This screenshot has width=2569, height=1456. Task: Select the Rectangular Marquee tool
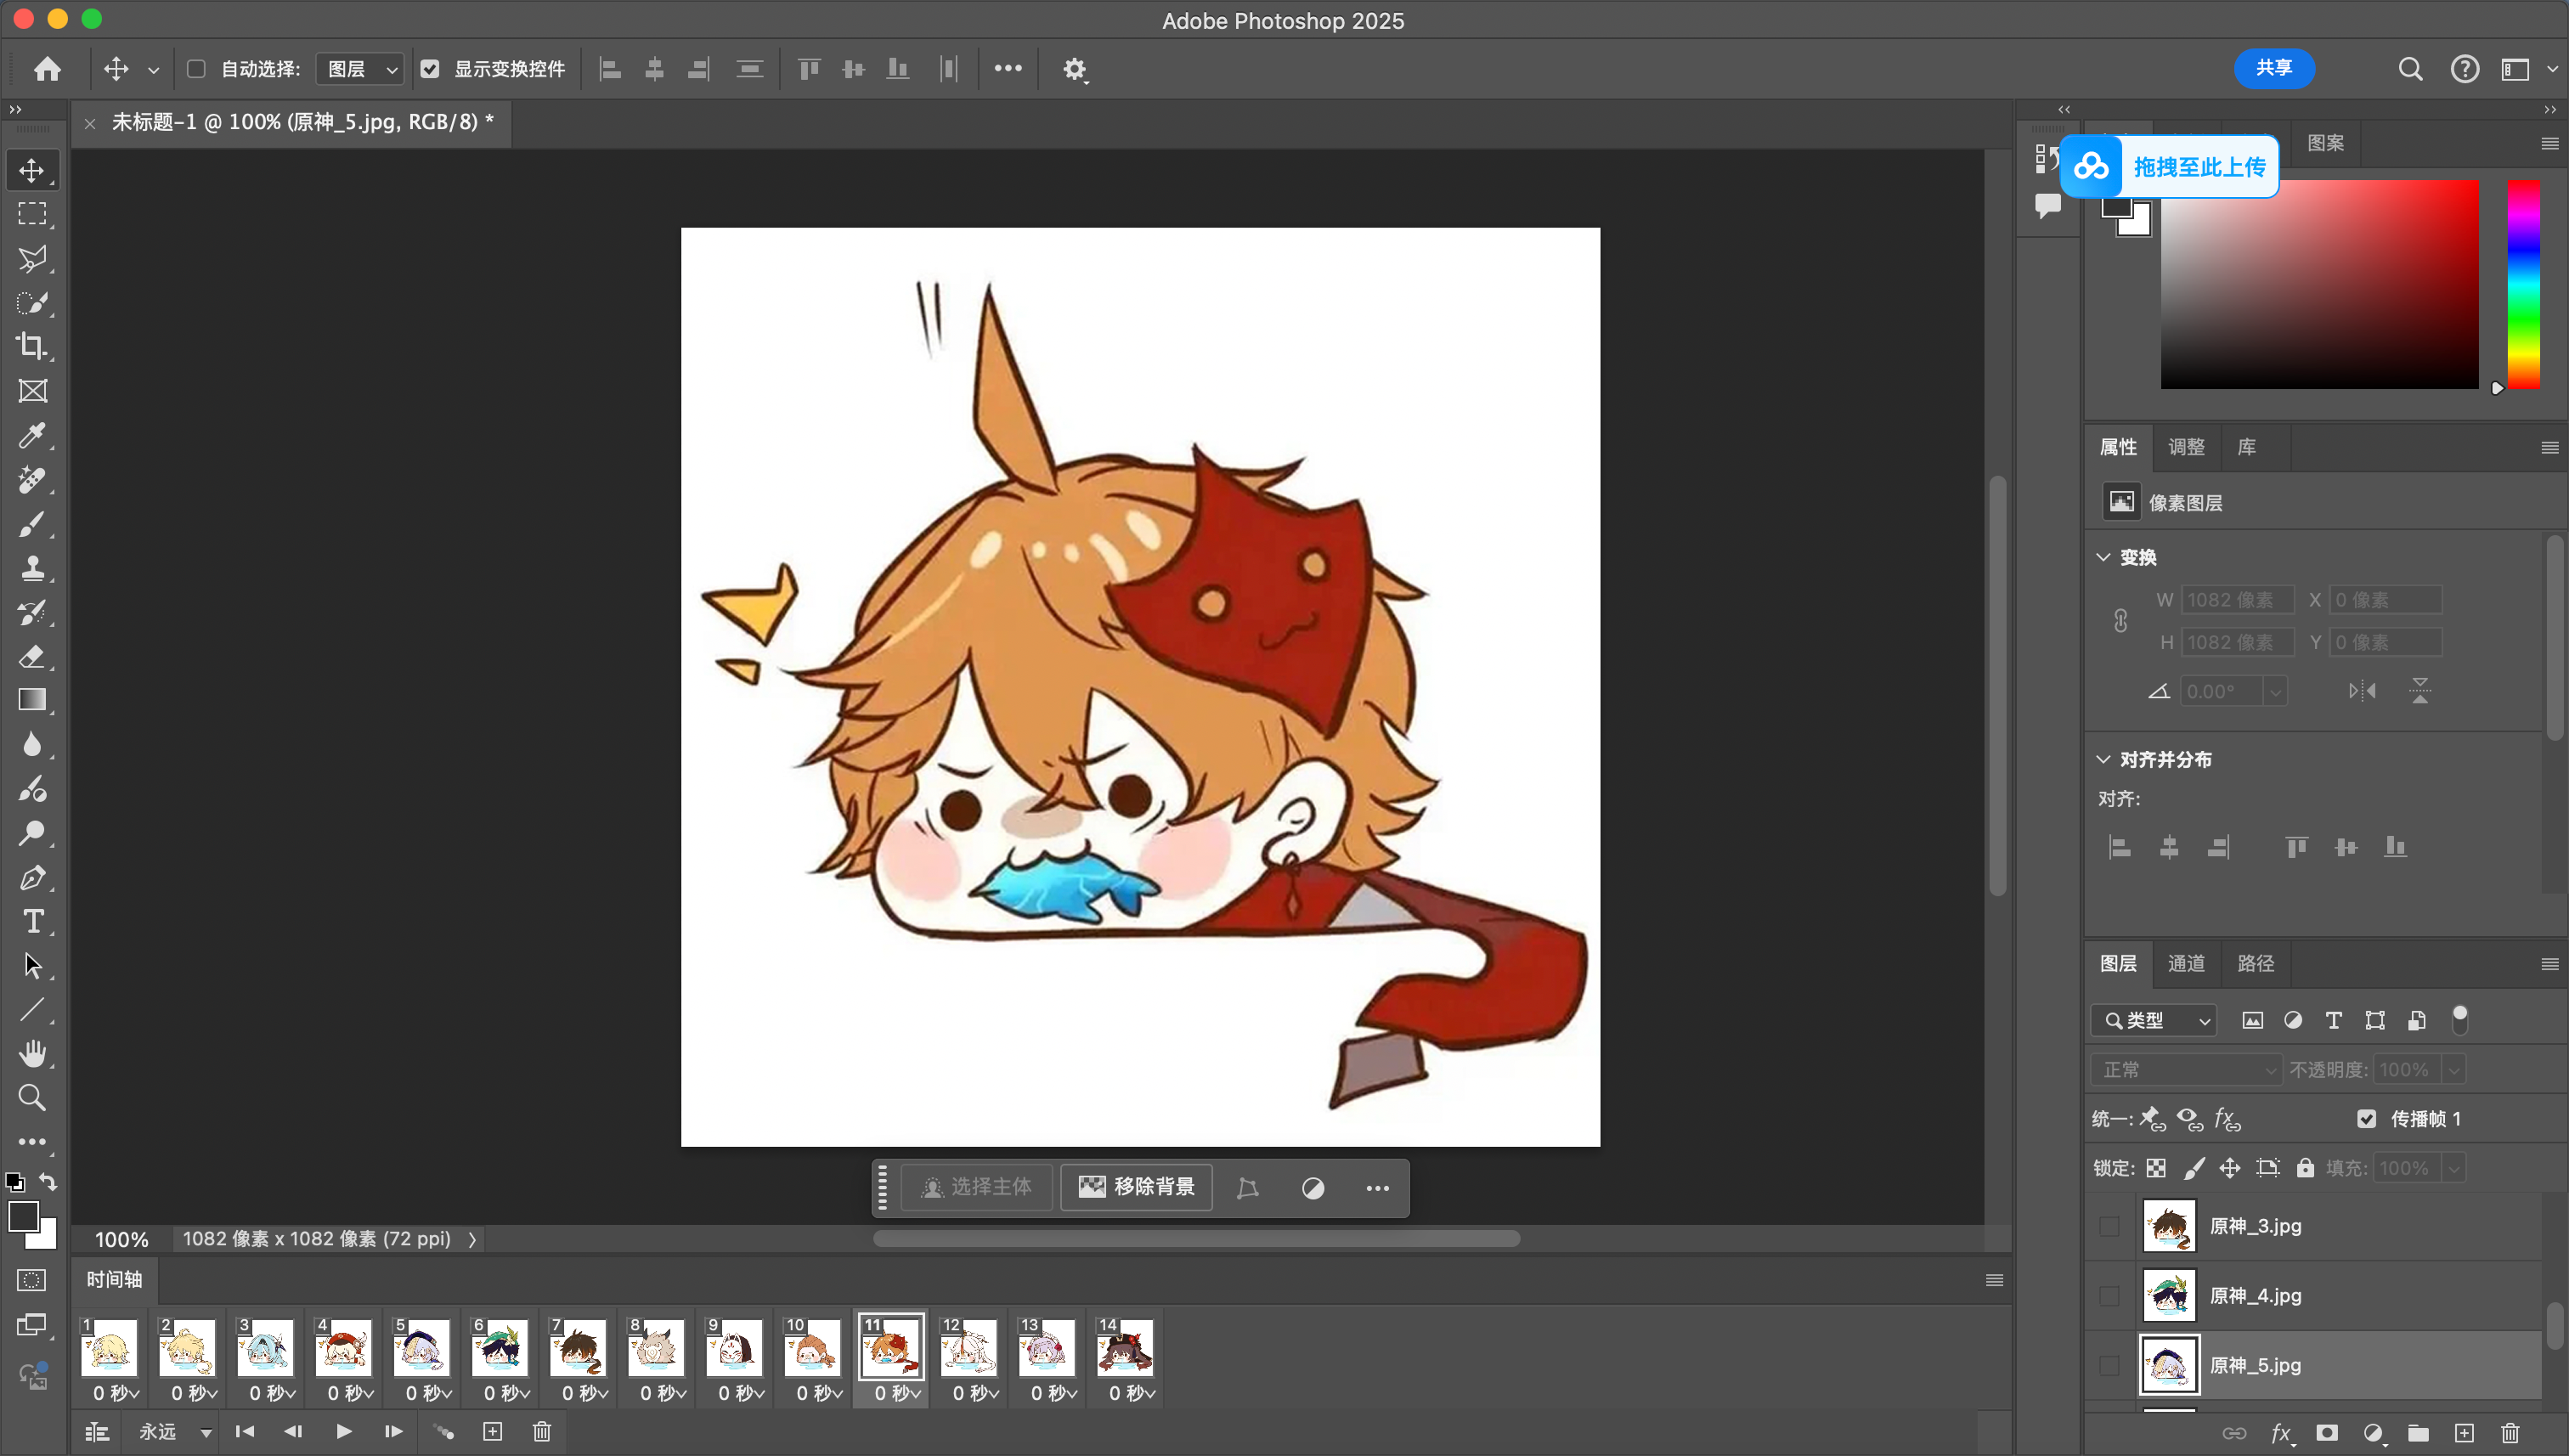[32, 214]
